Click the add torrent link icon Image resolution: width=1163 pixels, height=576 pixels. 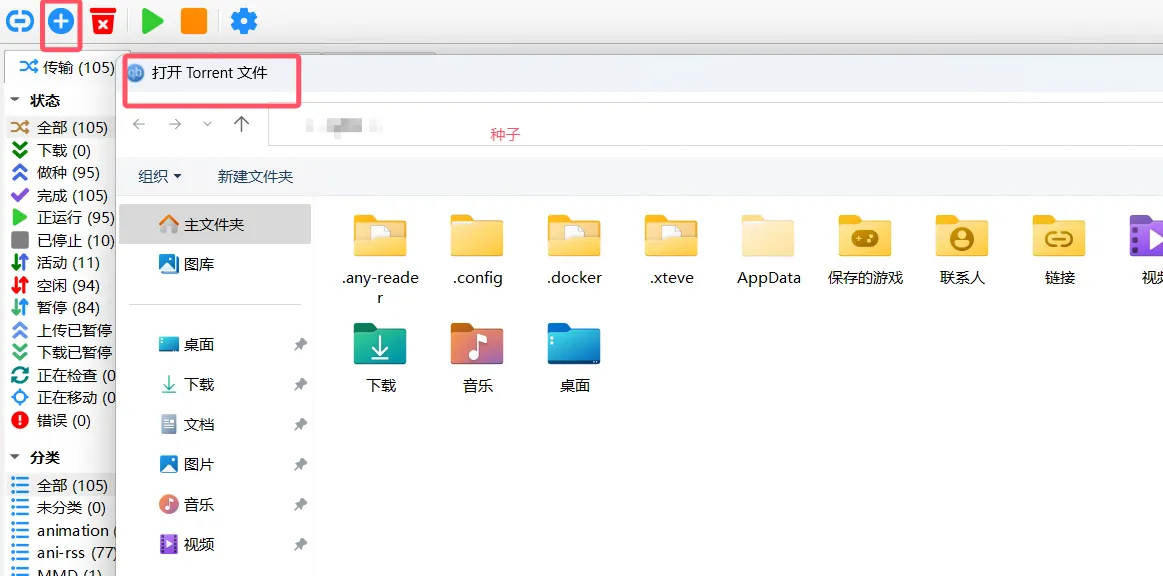click(x=20, y=20)
